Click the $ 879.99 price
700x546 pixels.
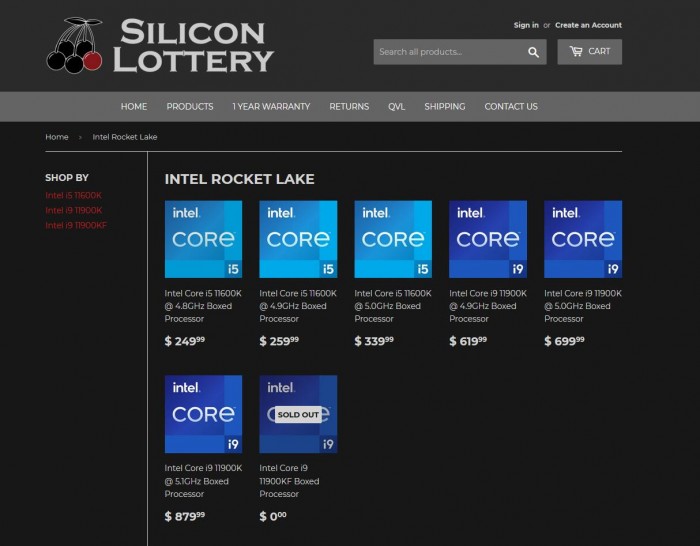pyautogui.click(x=185, y=517)
